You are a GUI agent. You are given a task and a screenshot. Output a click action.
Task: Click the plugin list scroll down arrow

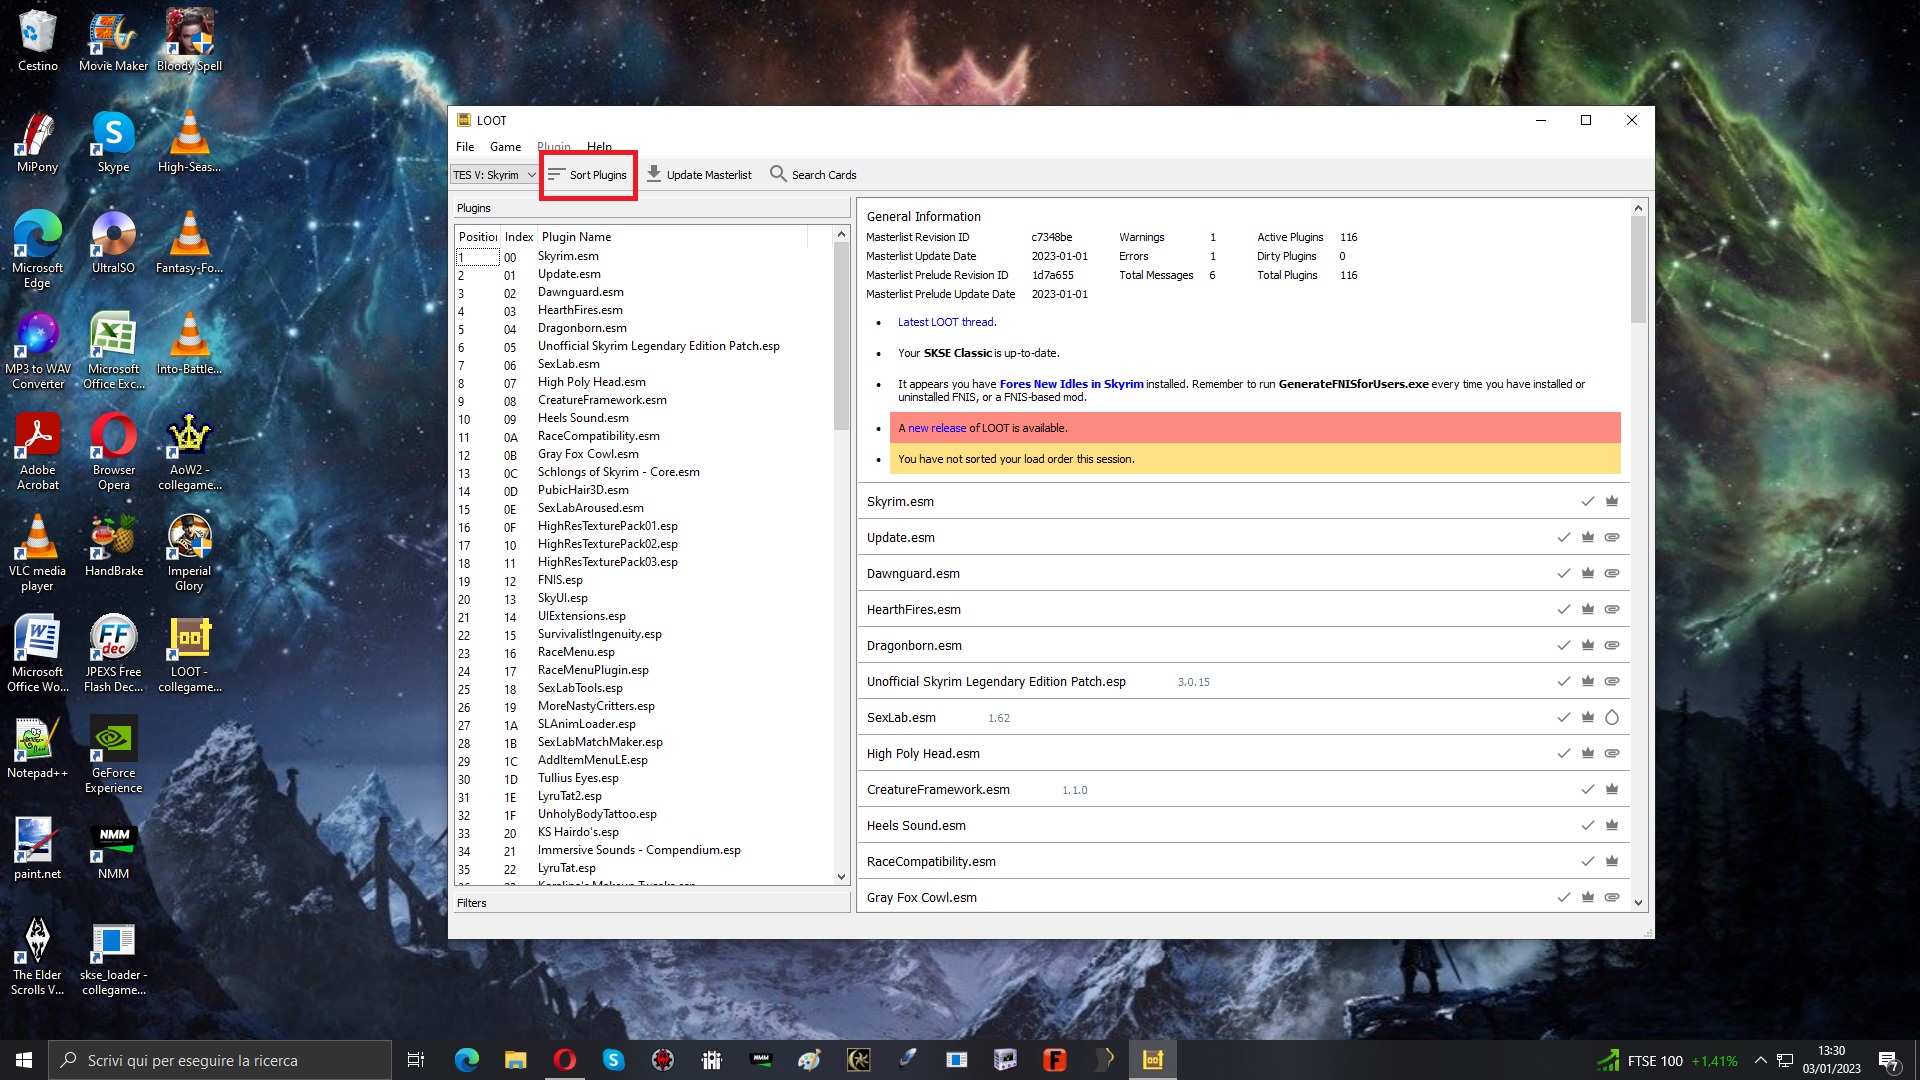pyautogui.click(x=841, y=877)
